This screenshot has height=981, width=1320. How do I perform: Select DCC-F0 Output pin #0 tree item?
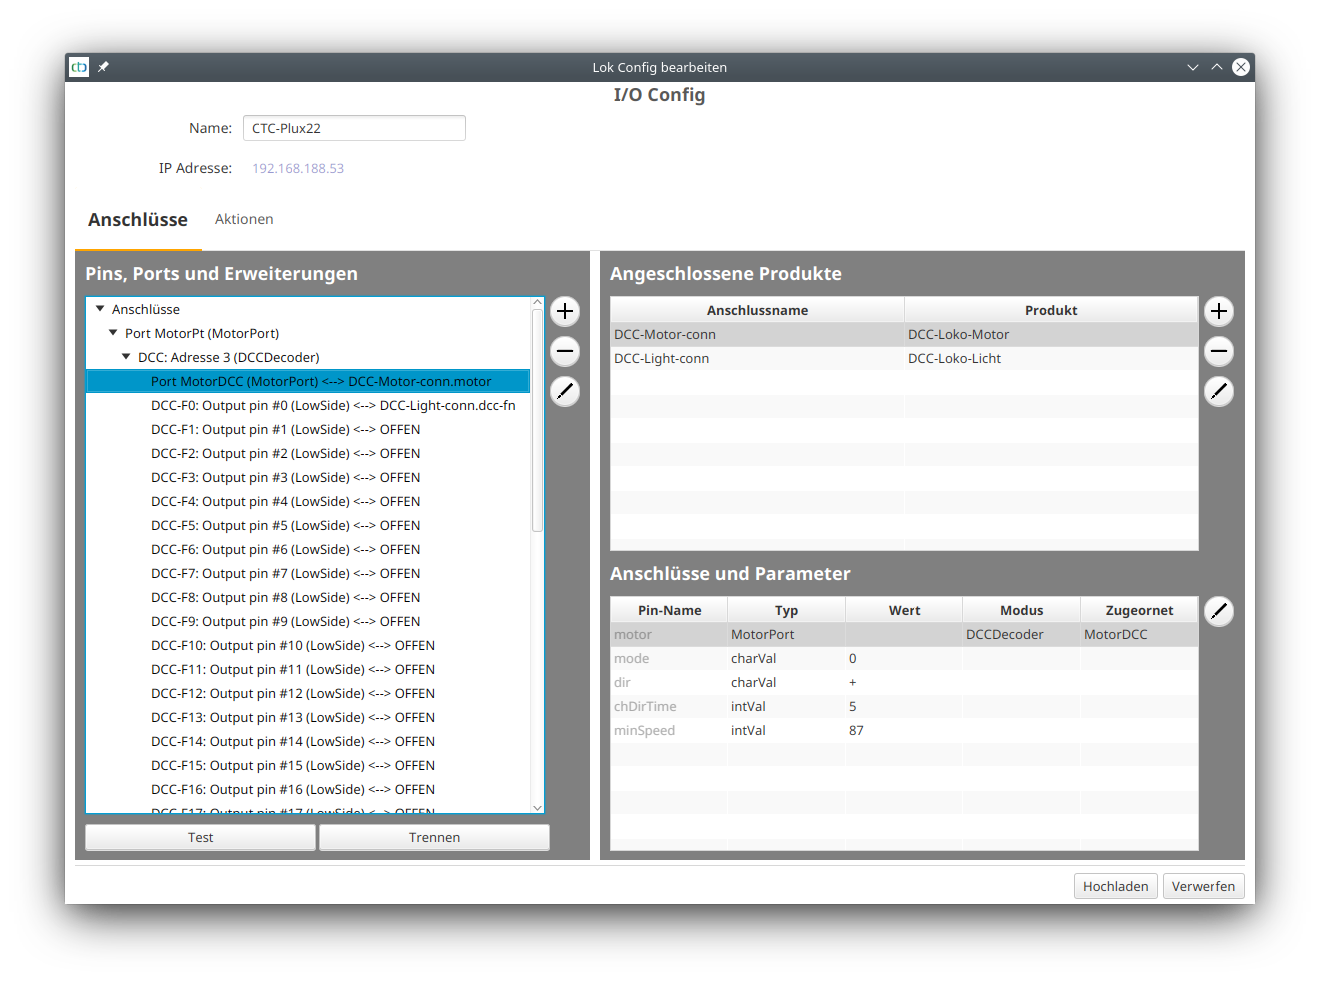point(333,405)
